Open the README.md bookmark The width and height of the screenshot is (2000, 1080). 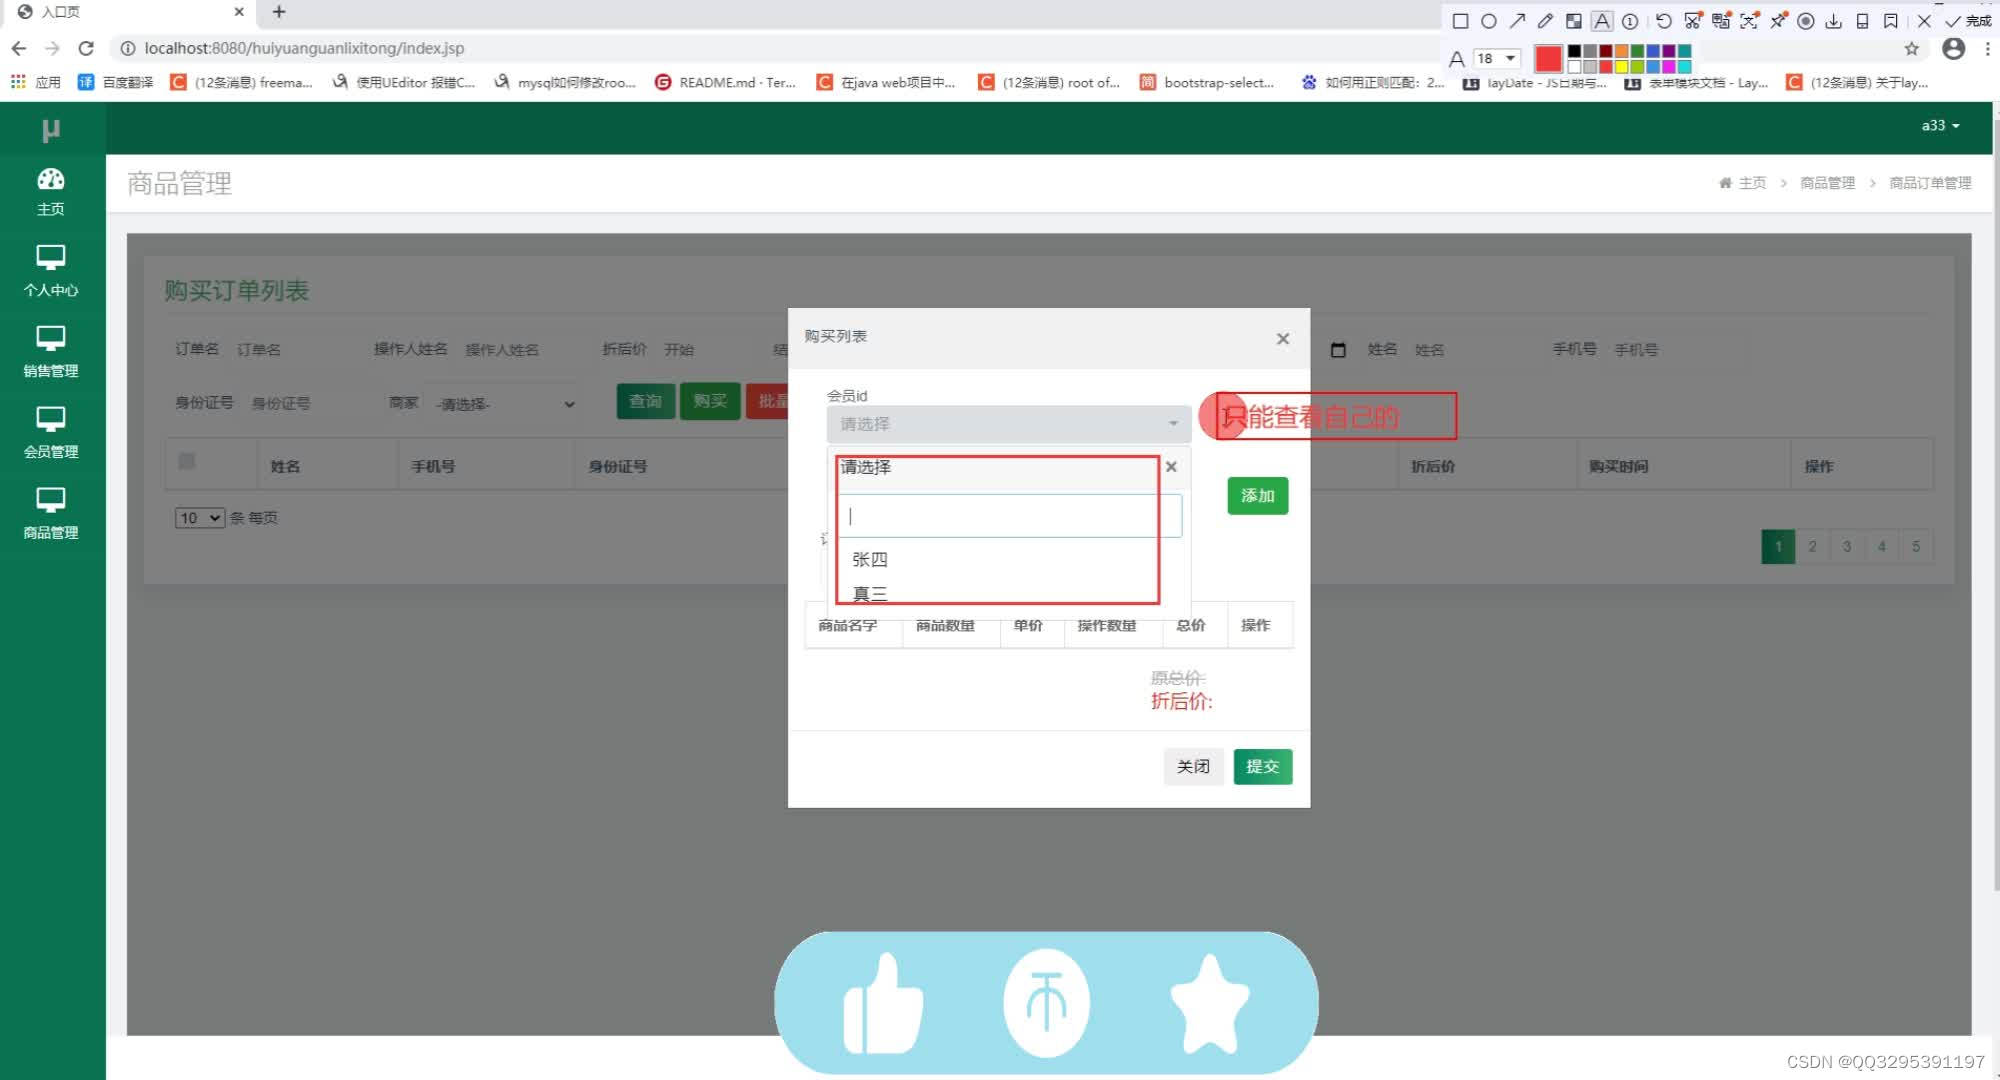click(726, 82)
